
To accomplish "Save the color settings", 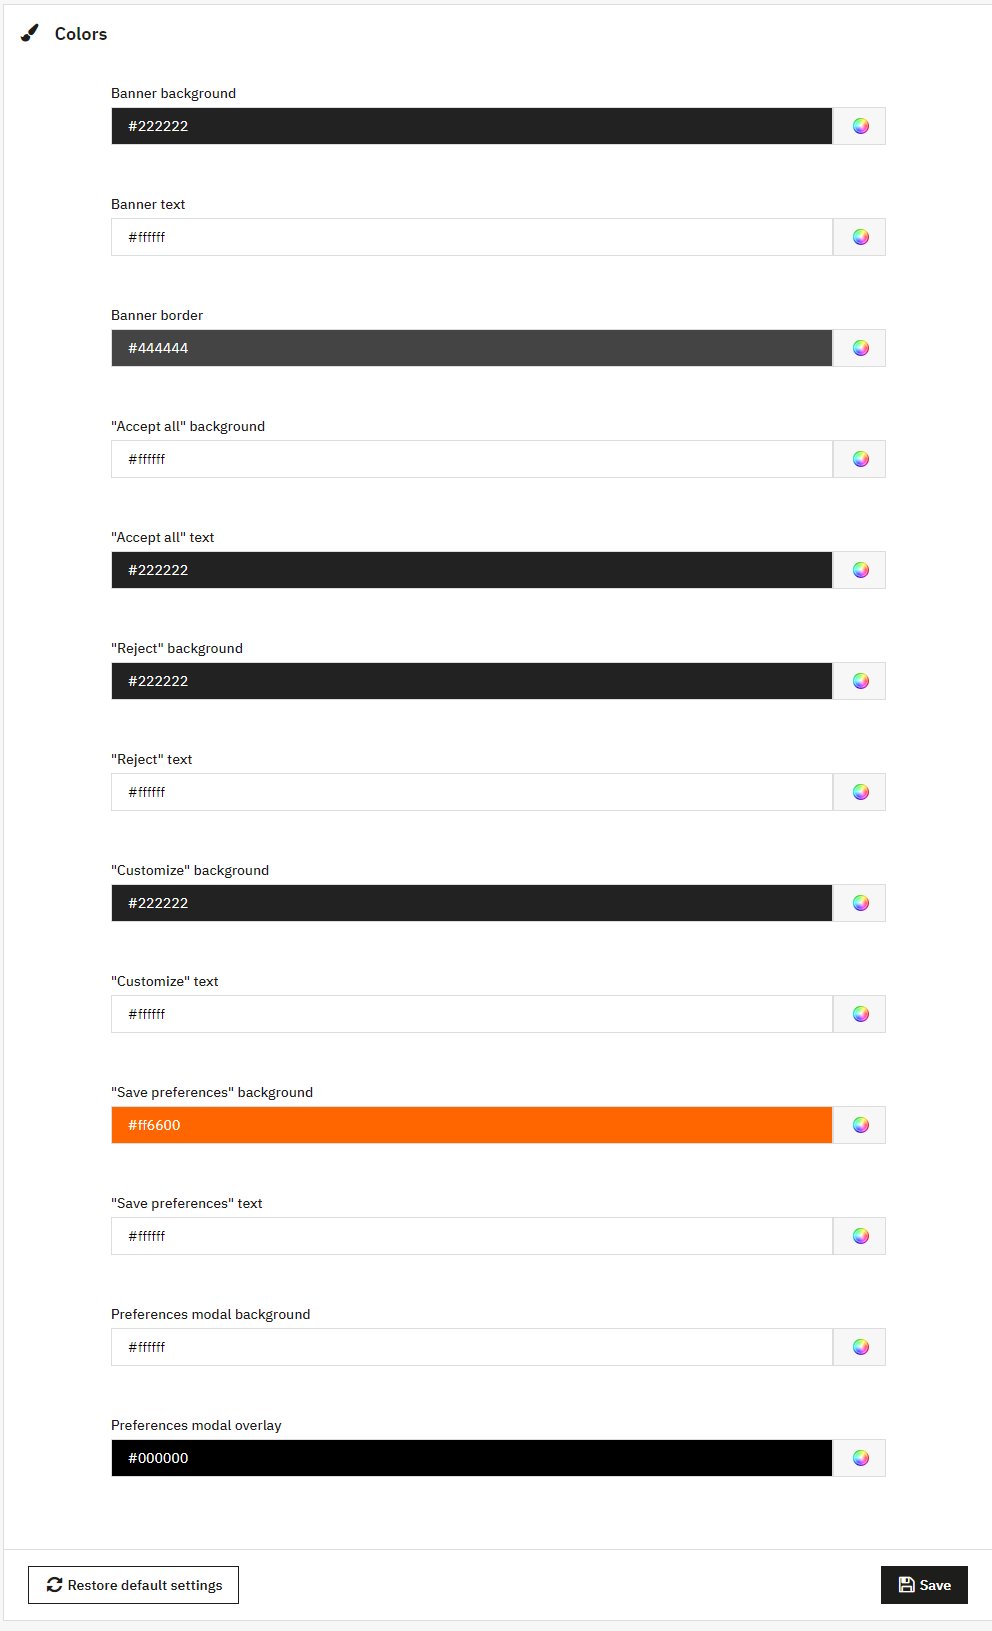I will coord(924,1585).
